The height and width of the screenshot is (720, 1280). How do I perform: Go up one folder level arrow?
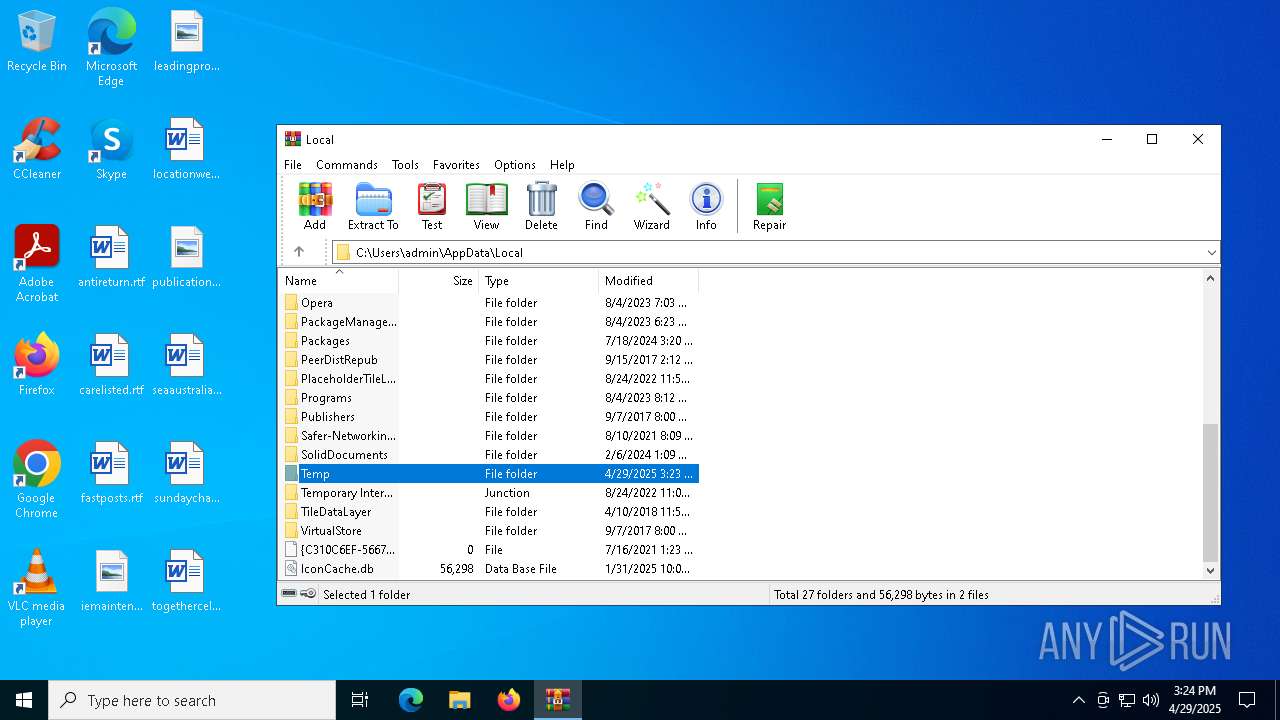298,252
